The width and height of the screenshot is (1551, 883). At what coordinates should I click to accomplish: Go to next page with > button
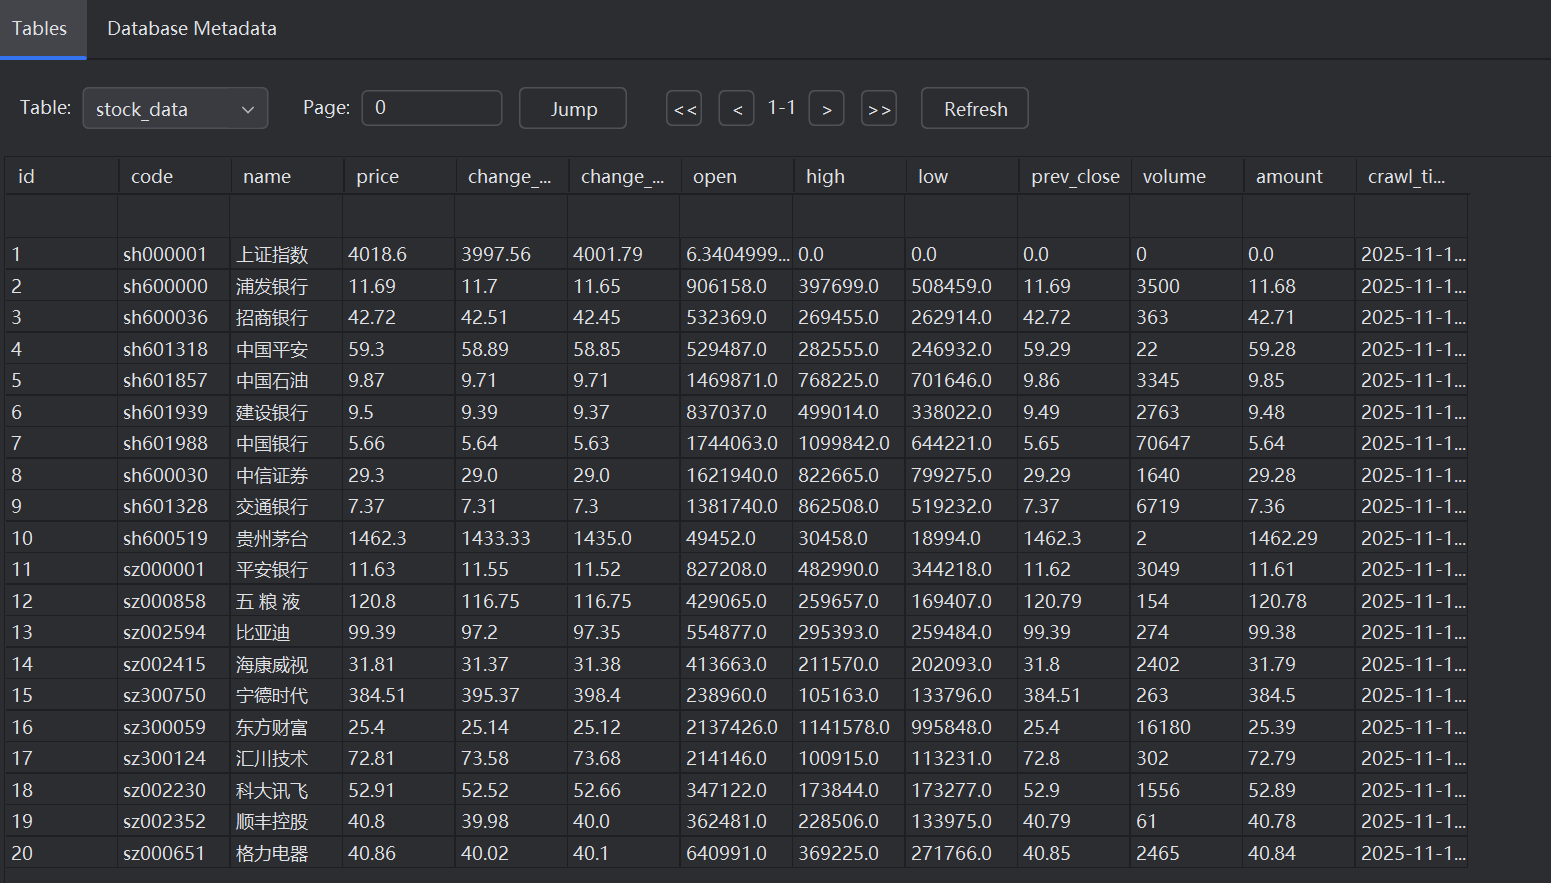tap(827, 109)
